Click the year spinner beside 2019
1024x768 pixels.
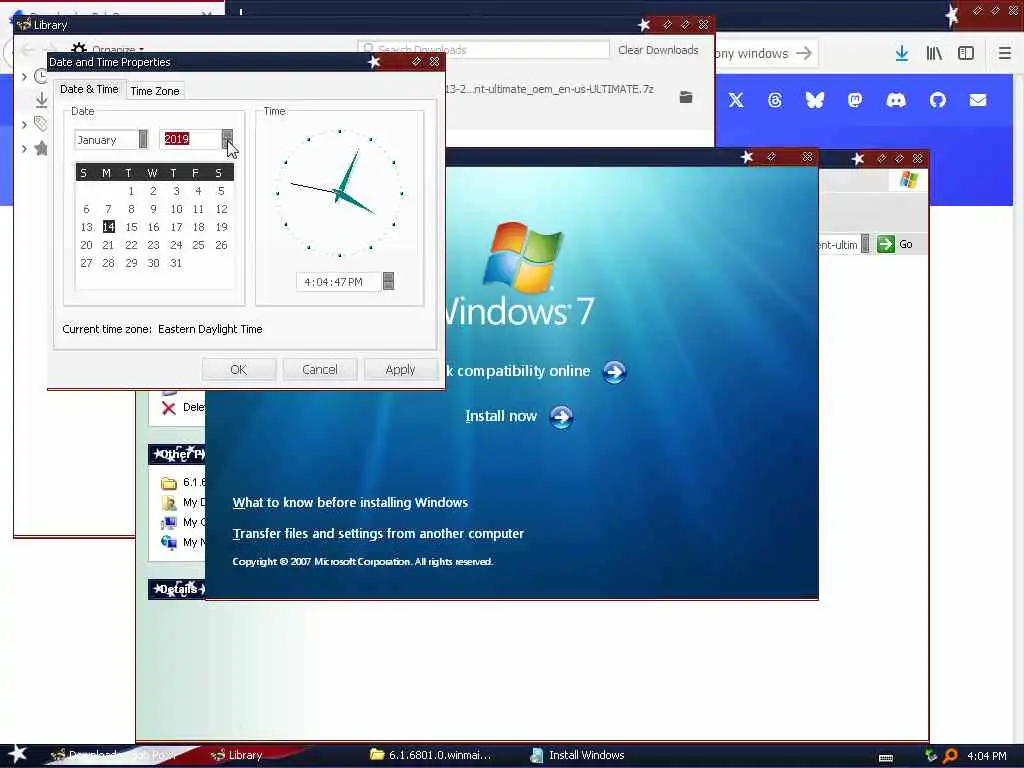point(226,139)
